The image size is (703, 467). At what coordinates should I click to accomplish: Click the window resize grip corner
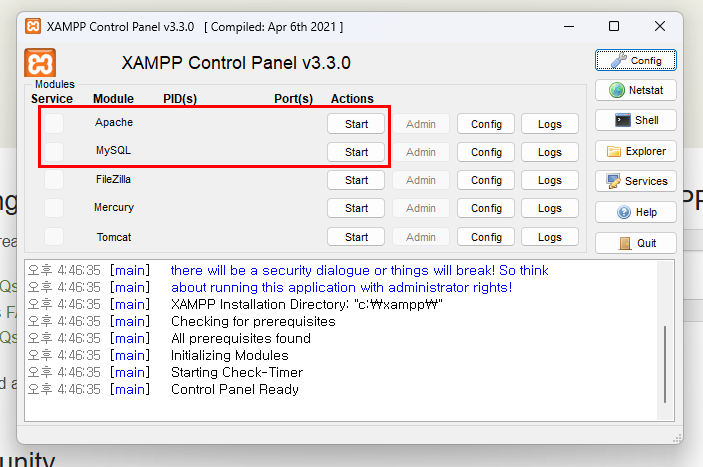tap(677, 439)
